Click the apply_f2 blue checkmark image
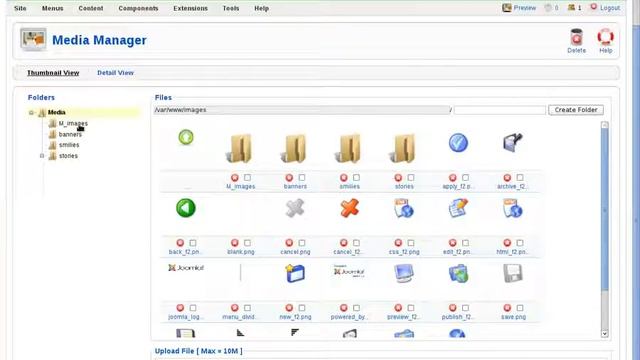This screenshot has height=360, width=640. pyautogui.click(x=458, y=143)
